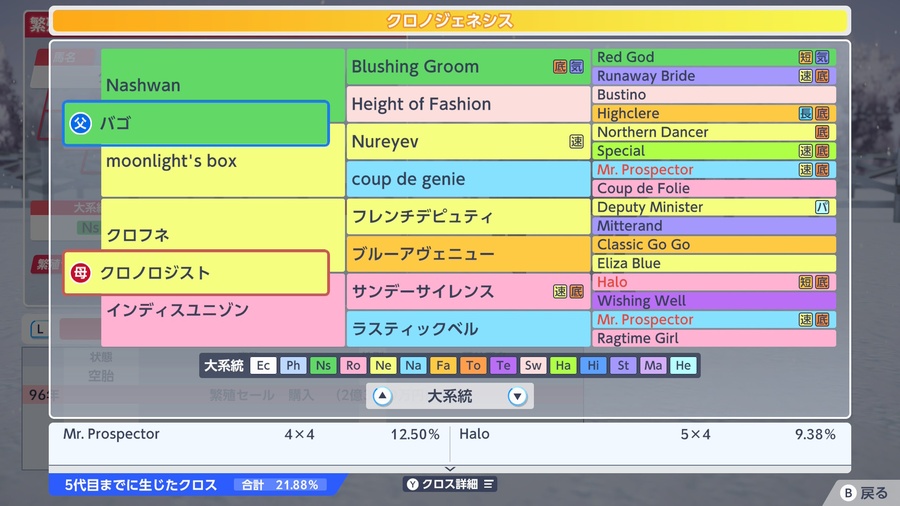Select the coup de genie cell
Screen dimensions: 900x506
point(468,179)
